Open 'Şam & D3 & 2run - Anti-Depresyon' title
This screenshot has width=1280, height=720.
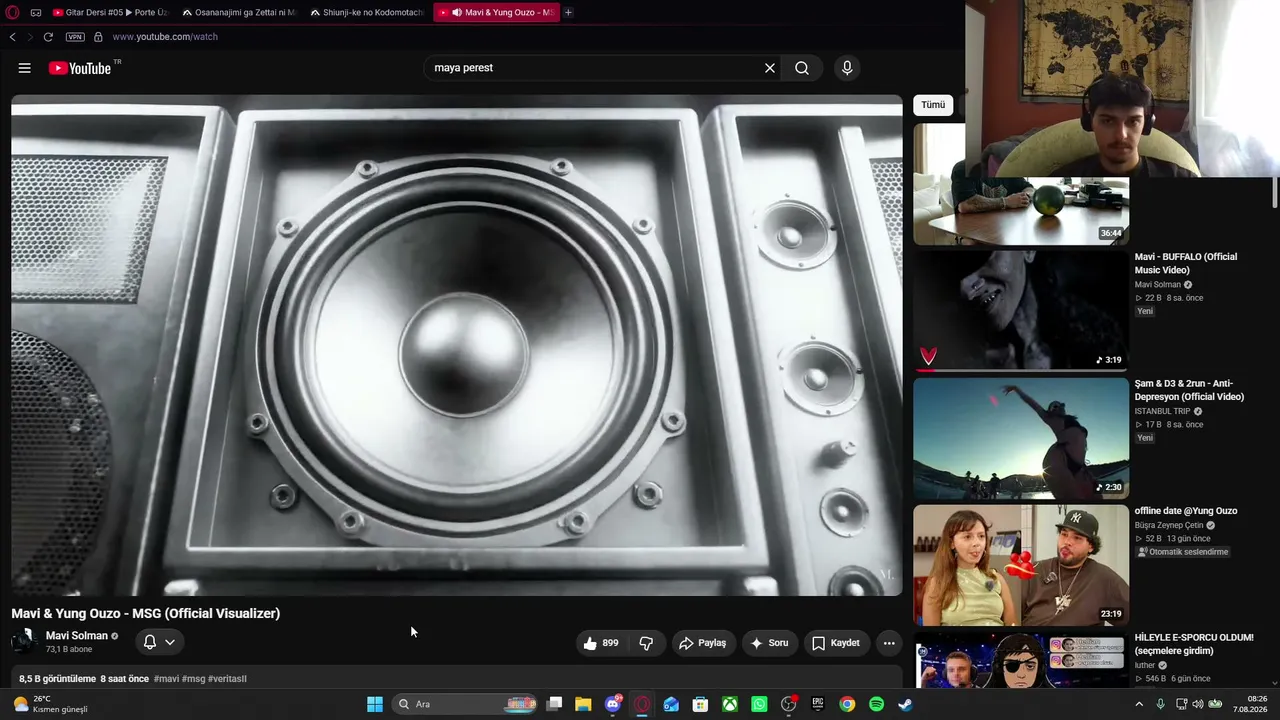(1189, 390)
